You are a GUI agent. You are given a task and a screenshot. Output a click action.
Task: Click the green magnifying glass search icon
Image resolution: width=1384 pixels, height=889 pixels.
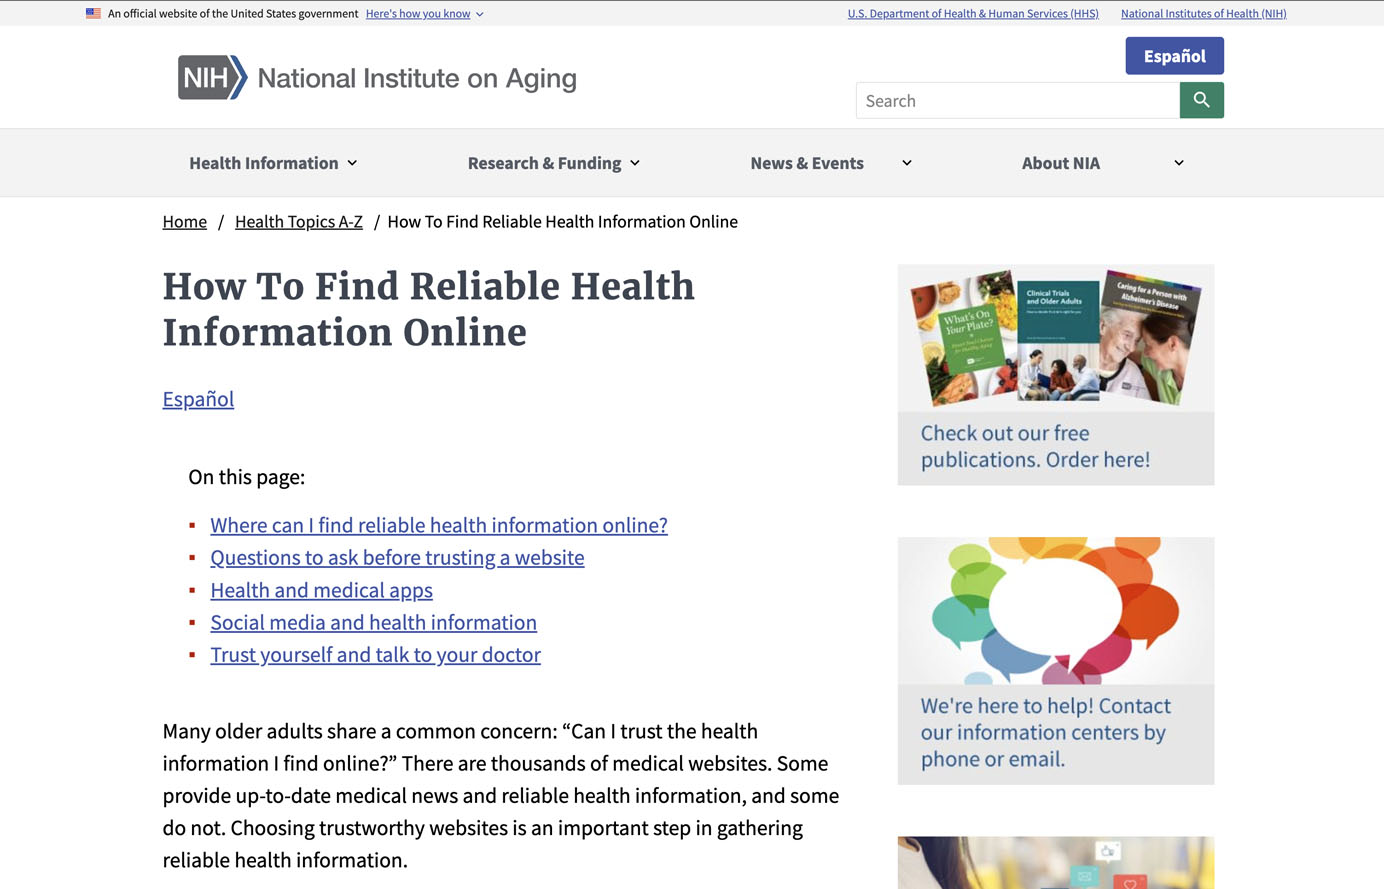pyautogui.click(x=1201, y=100)
